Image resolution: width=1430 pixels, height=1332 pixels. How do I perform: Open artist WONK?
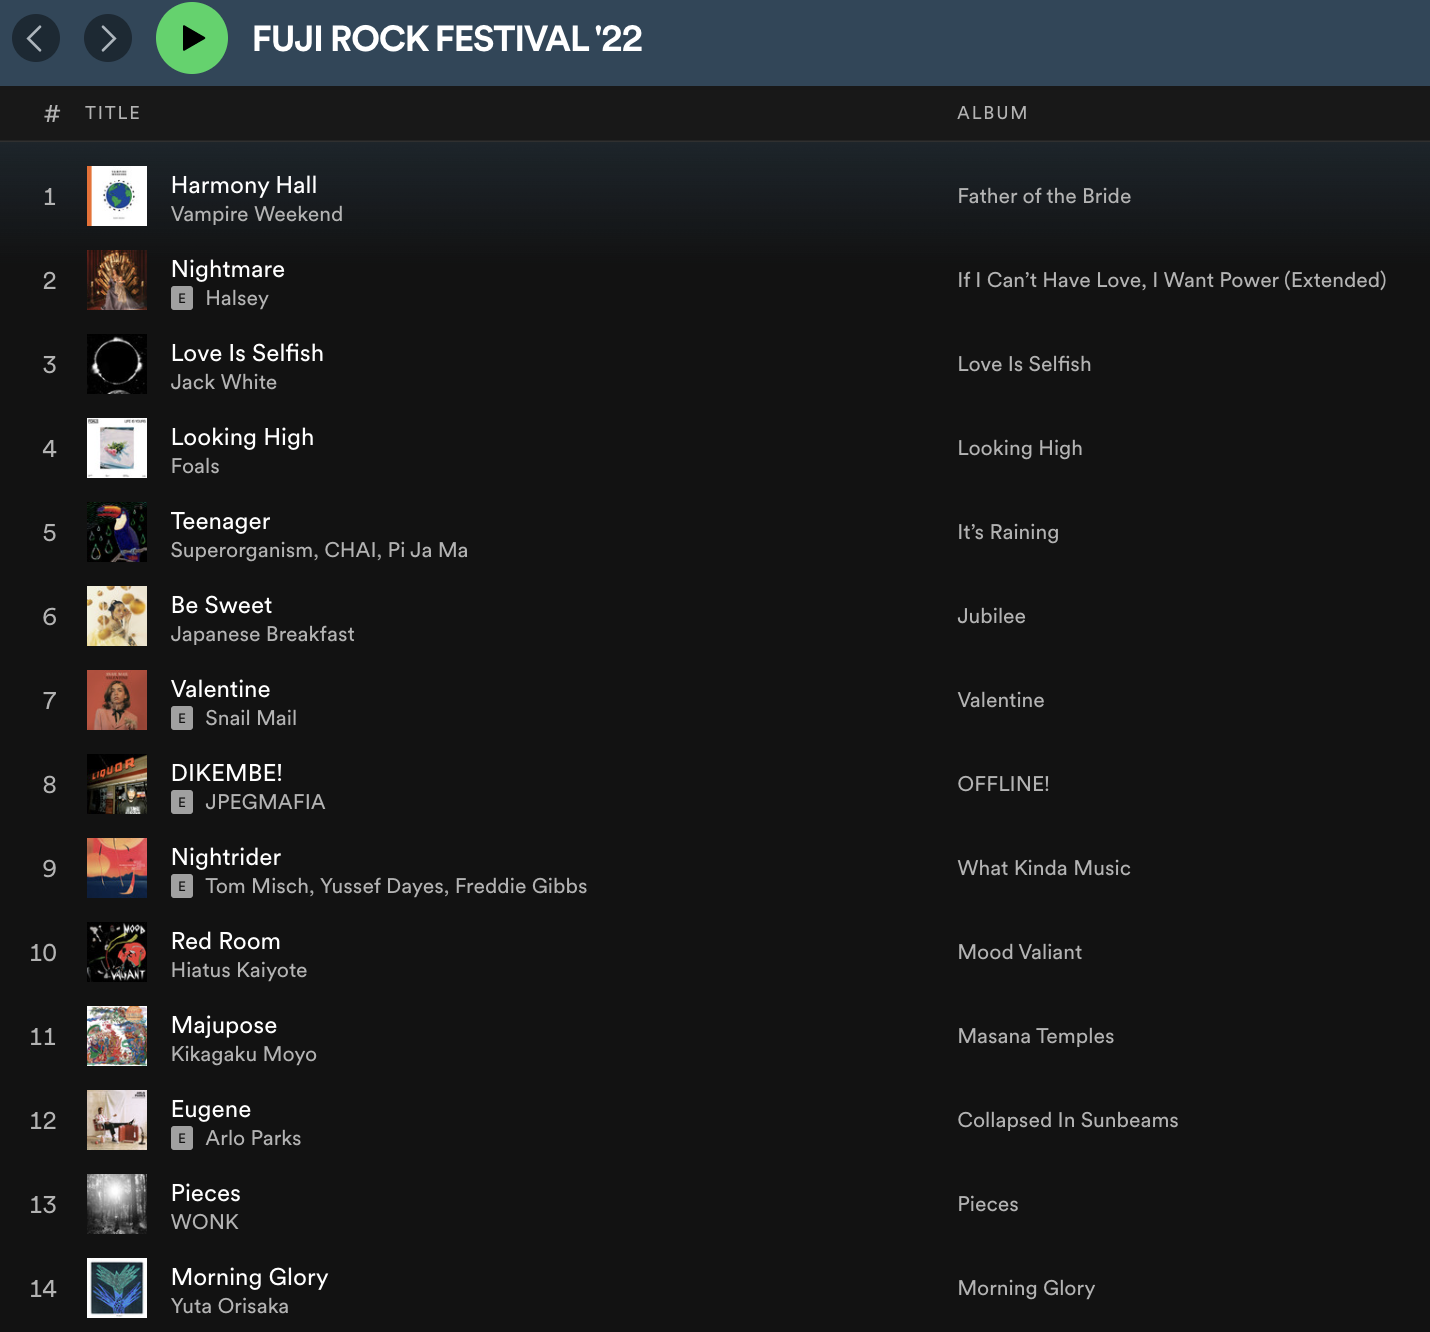[205, 1222]
